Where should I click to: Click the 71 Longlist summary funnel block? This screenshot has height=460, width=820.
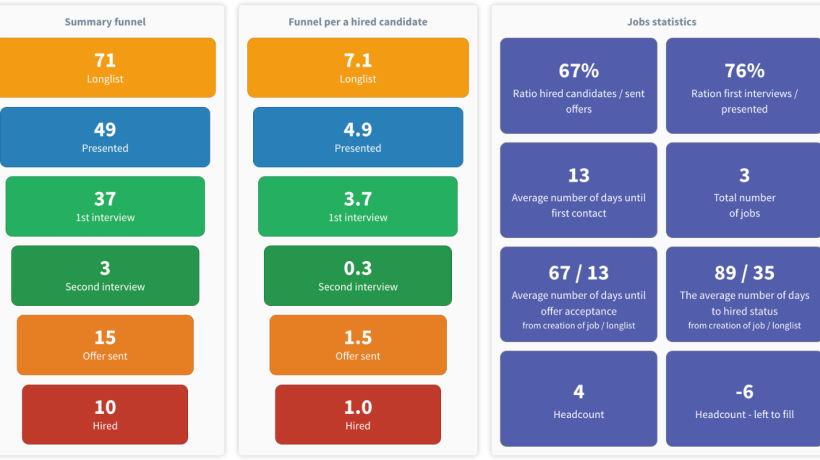[108, 67]
